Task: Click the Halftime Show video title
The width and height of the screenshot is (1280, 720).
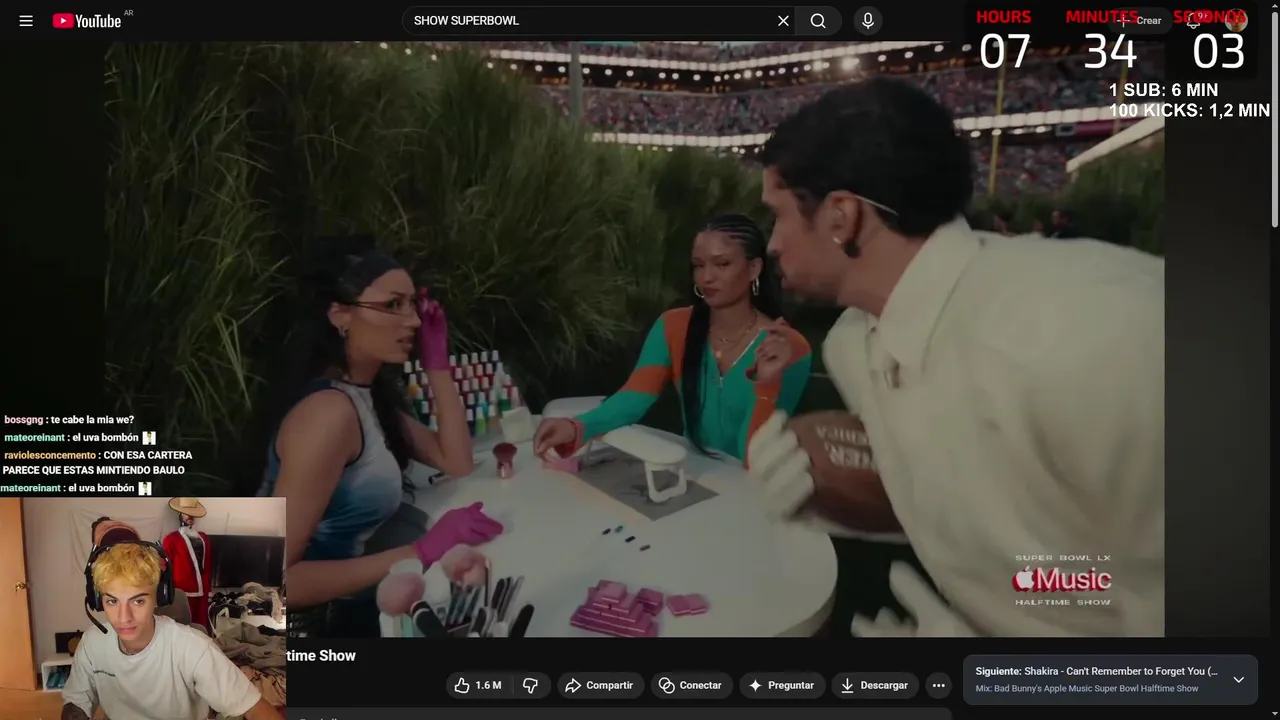Action: (x=322, y=656)
